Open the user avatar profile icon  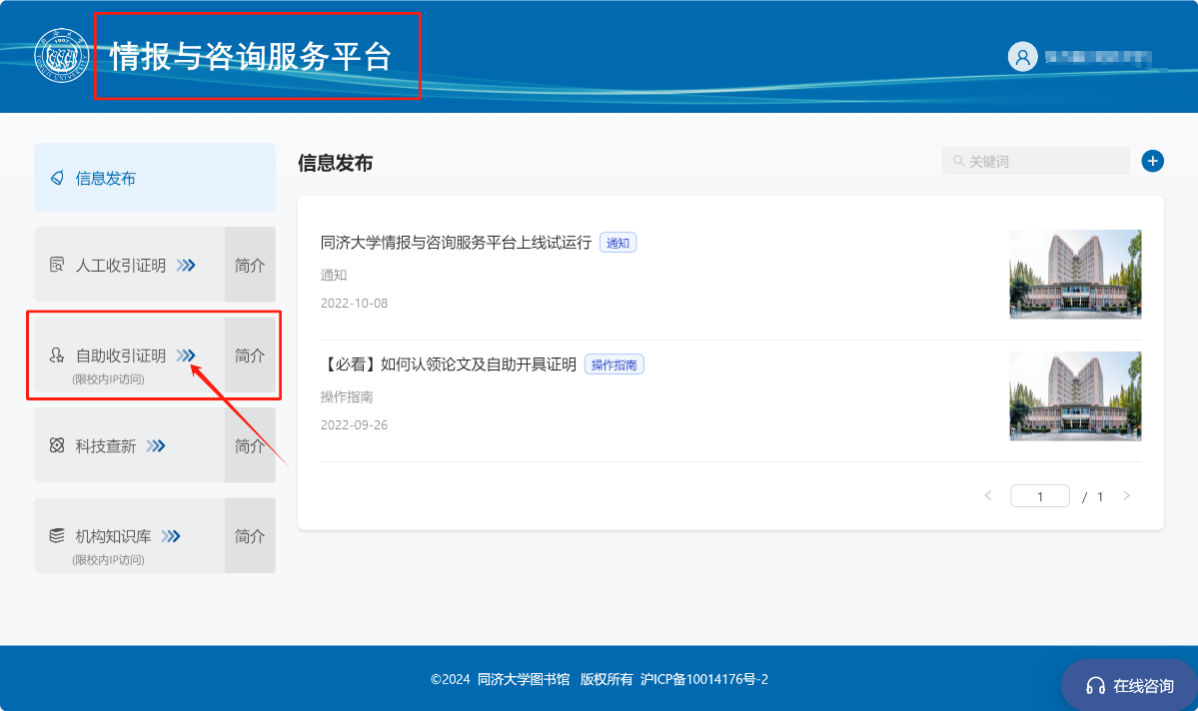(x=1022, y=57)
